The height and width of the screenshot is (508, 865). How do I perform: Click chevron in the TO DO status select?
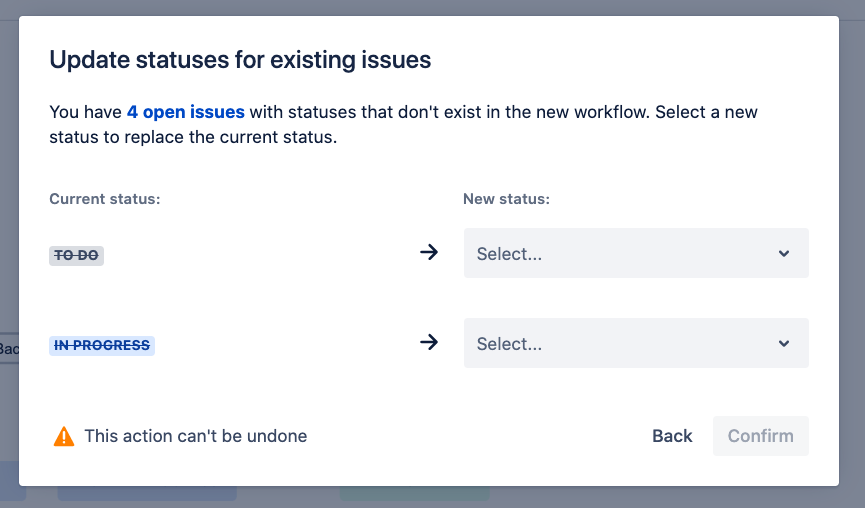click(784, 254)
